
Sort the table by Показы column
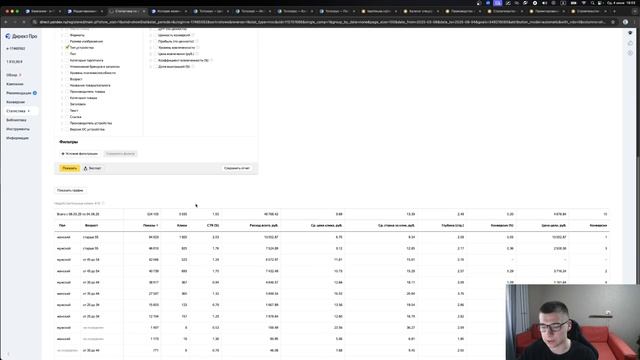coord(151,225)
